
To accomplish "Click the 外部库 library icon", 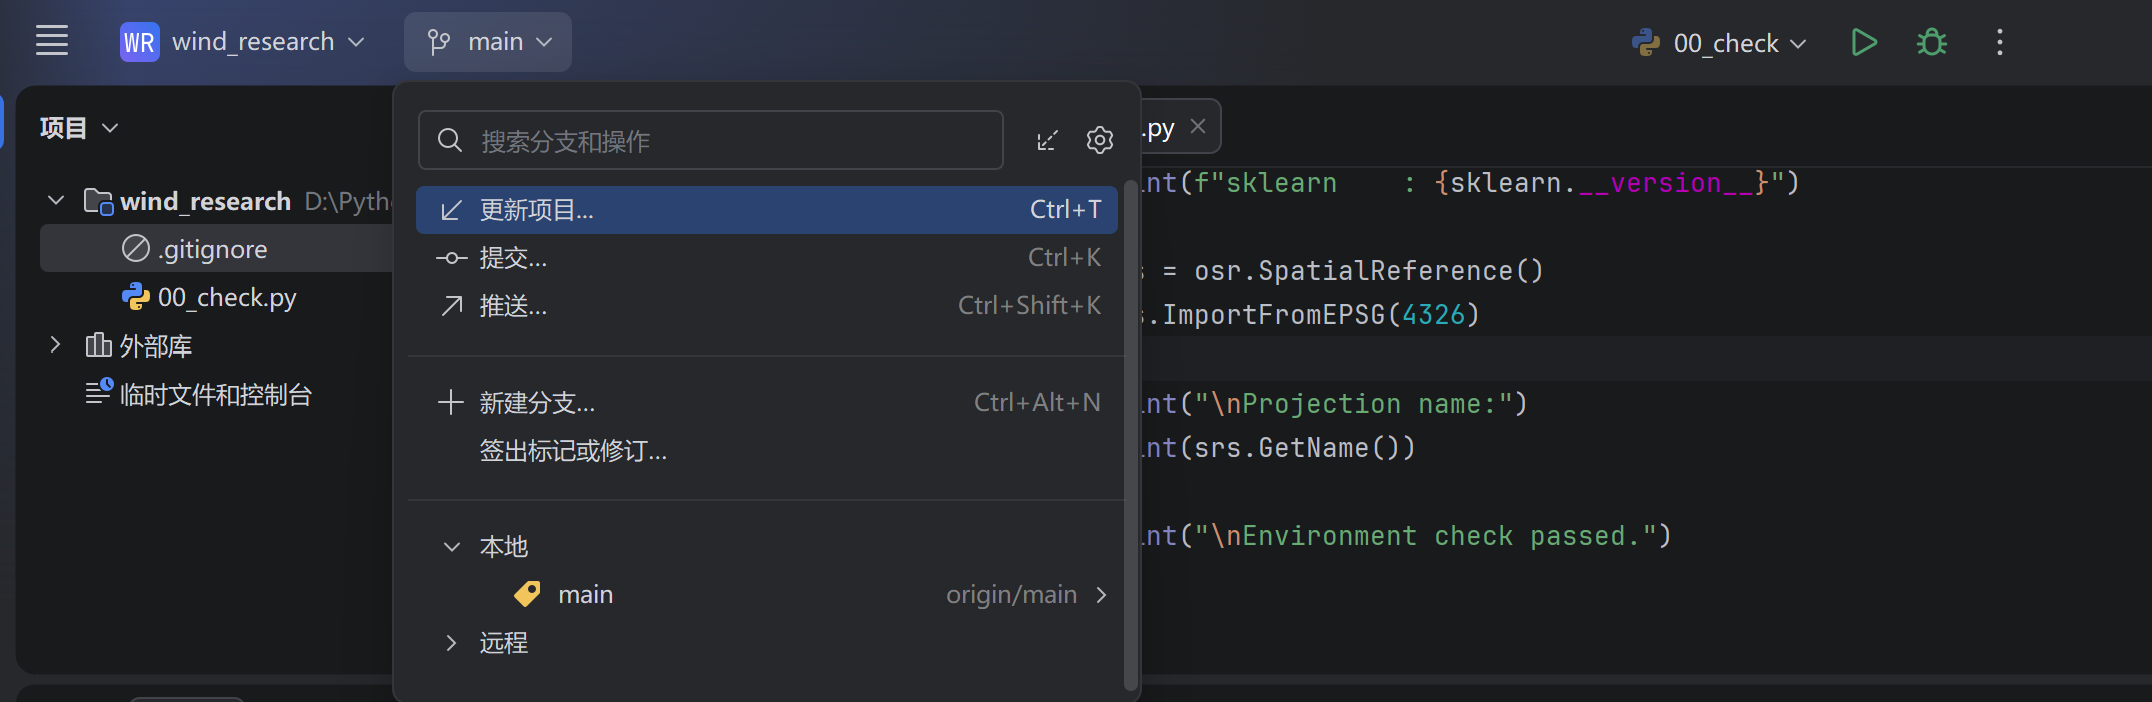I will point(98,345).
